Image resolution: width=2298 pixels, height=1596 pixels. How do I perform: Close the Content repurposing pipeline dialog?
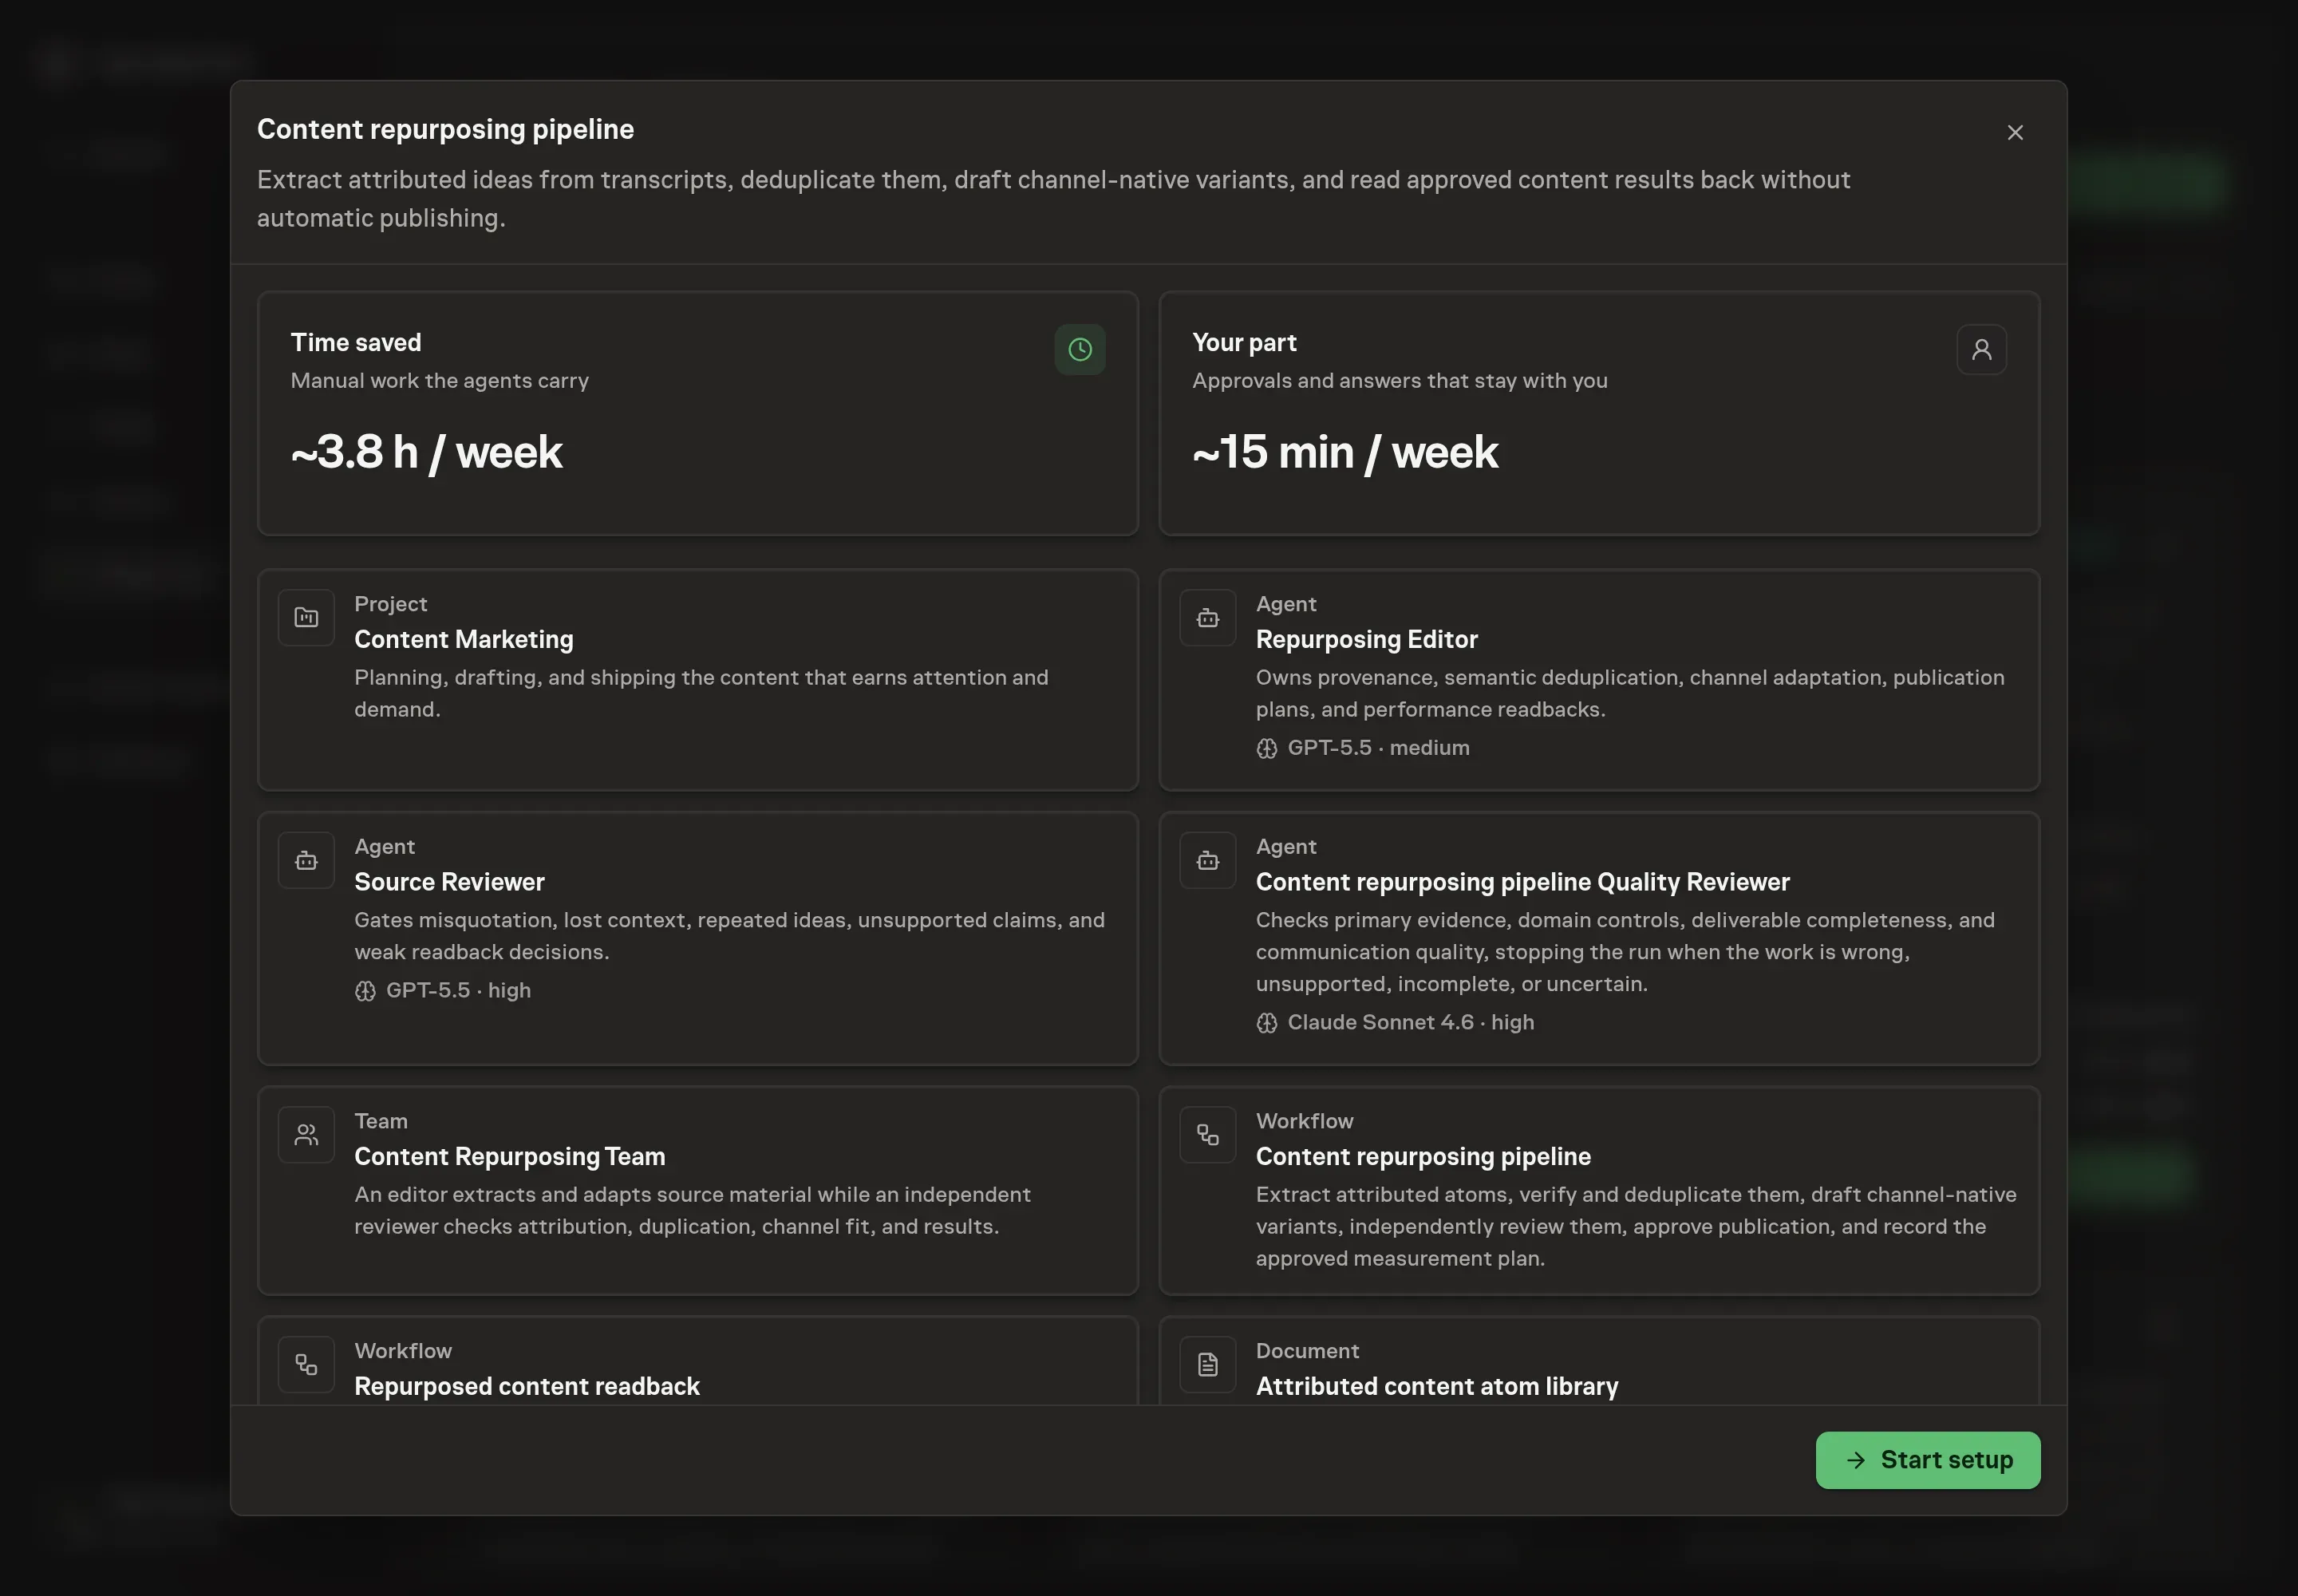click(x=2015, y=133)
